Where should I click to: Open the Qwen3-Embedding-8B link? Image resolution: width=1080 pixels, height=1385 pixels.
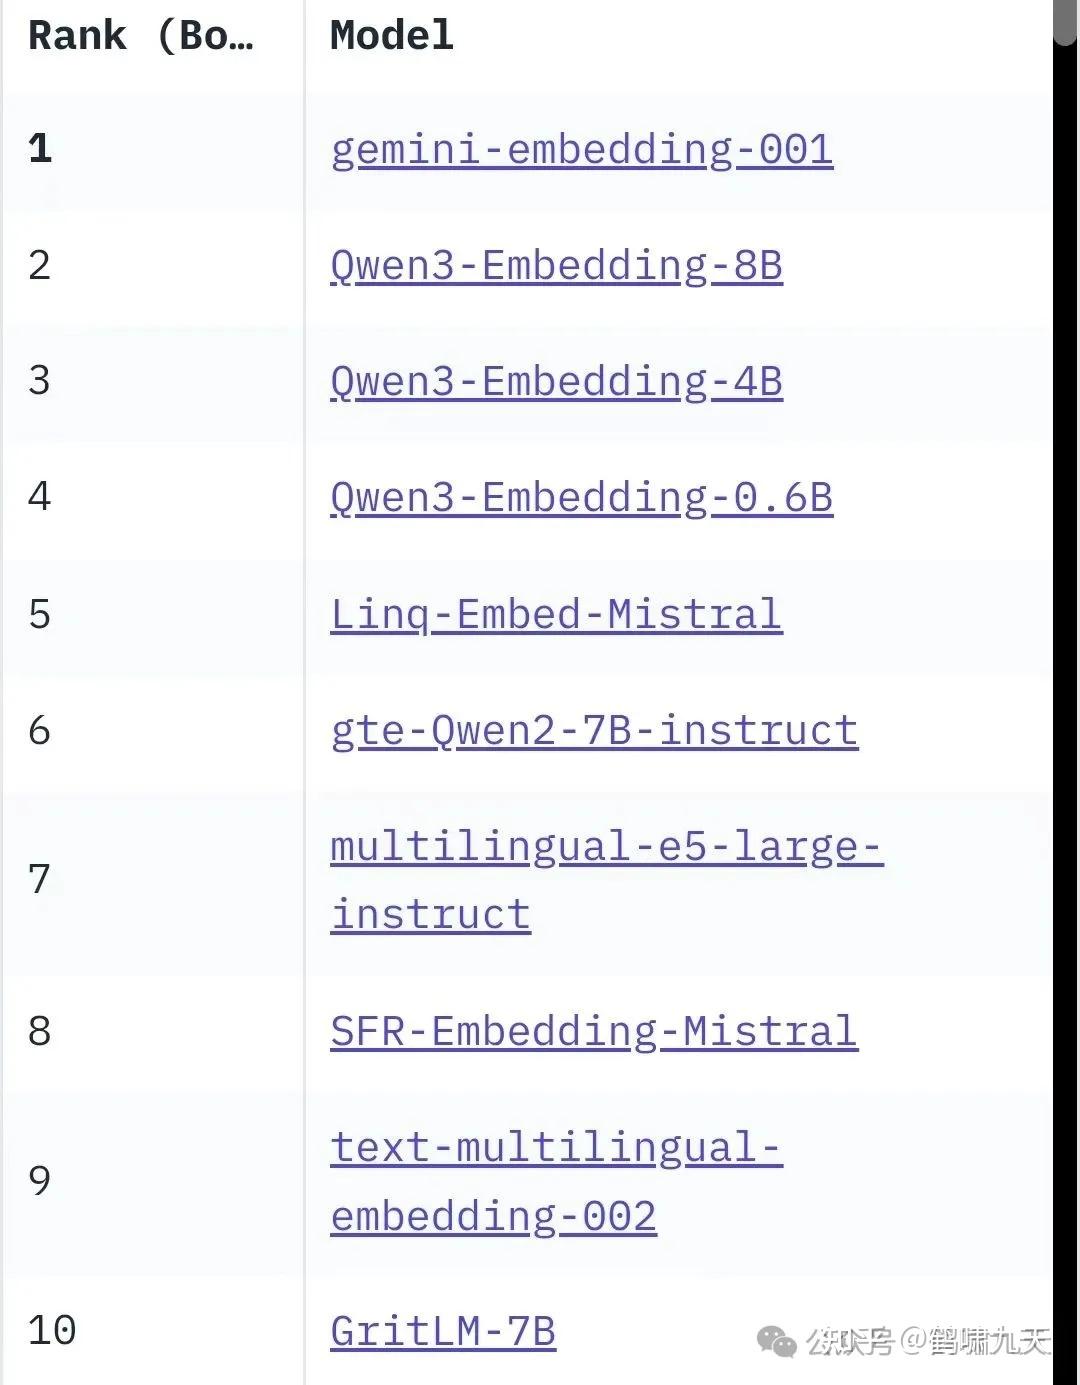point(556,266)
